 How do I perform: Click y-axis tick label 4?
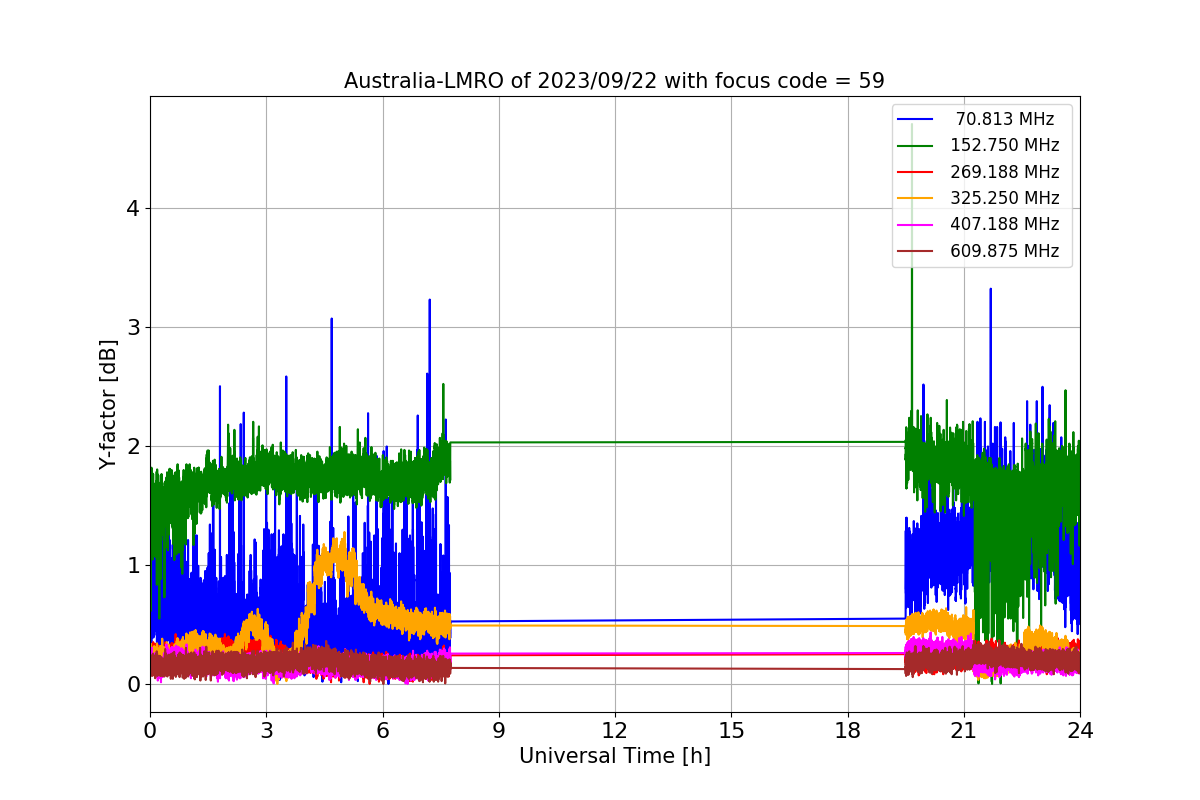pyautogui.click(x=132, y=209)
